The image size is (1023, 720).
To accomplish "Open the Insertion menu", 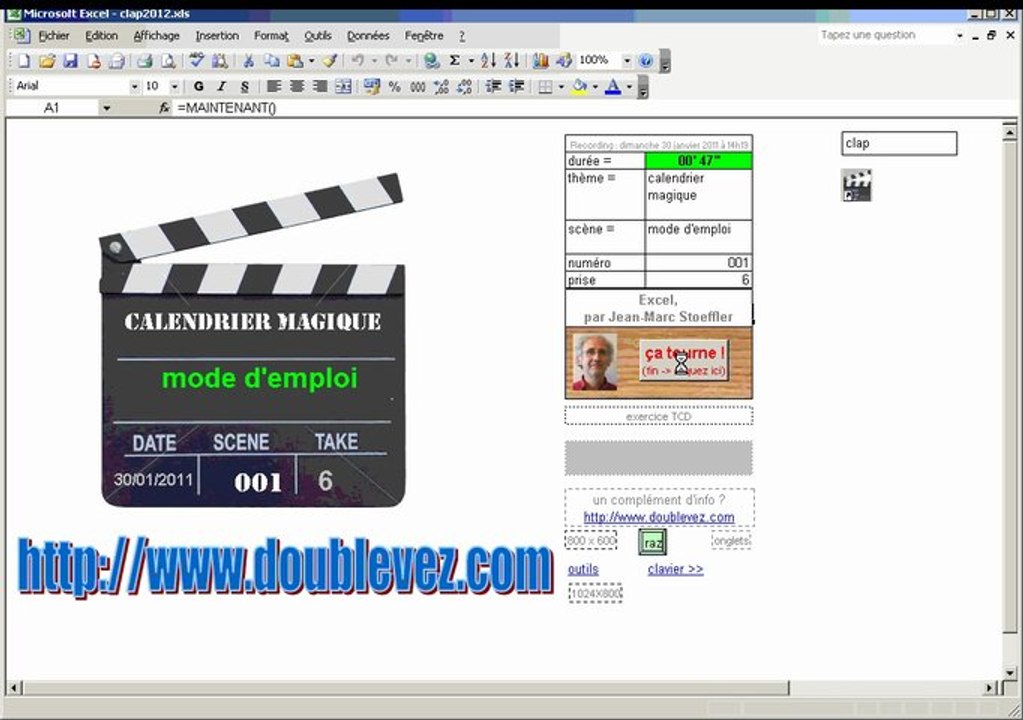I will pyautogui.click(x=217, y=36).
